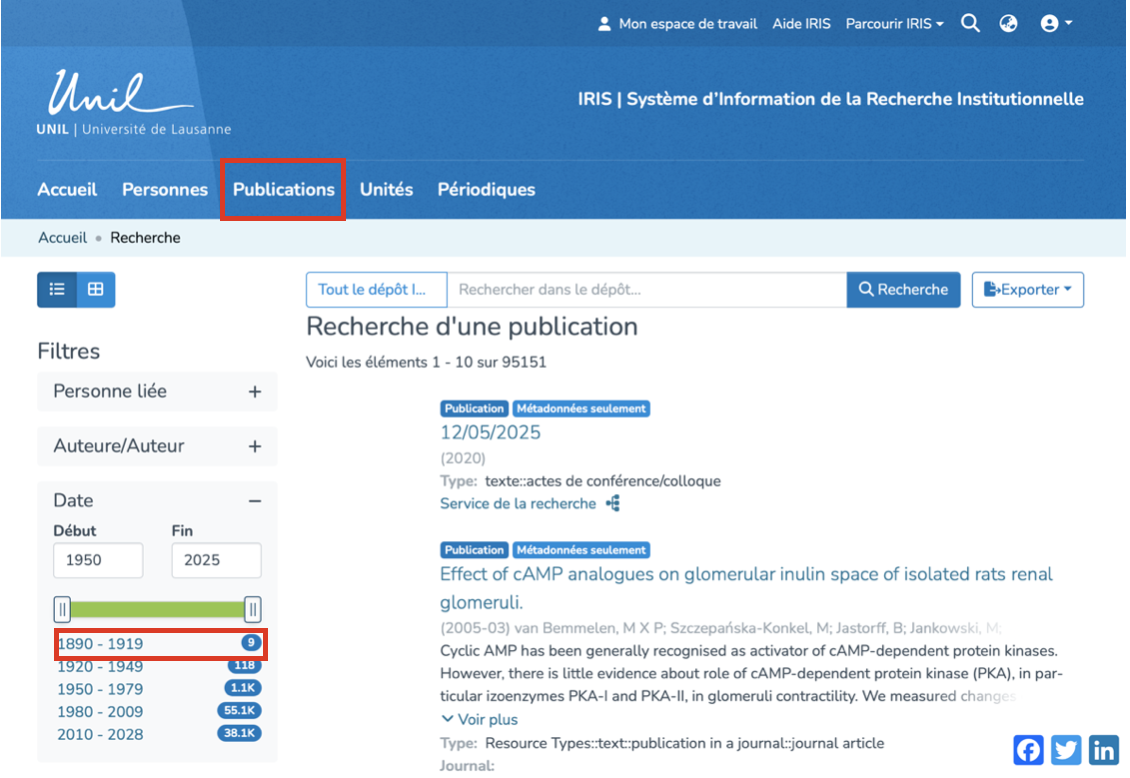Open the Parcourir IRIS menu

(894, 23)
